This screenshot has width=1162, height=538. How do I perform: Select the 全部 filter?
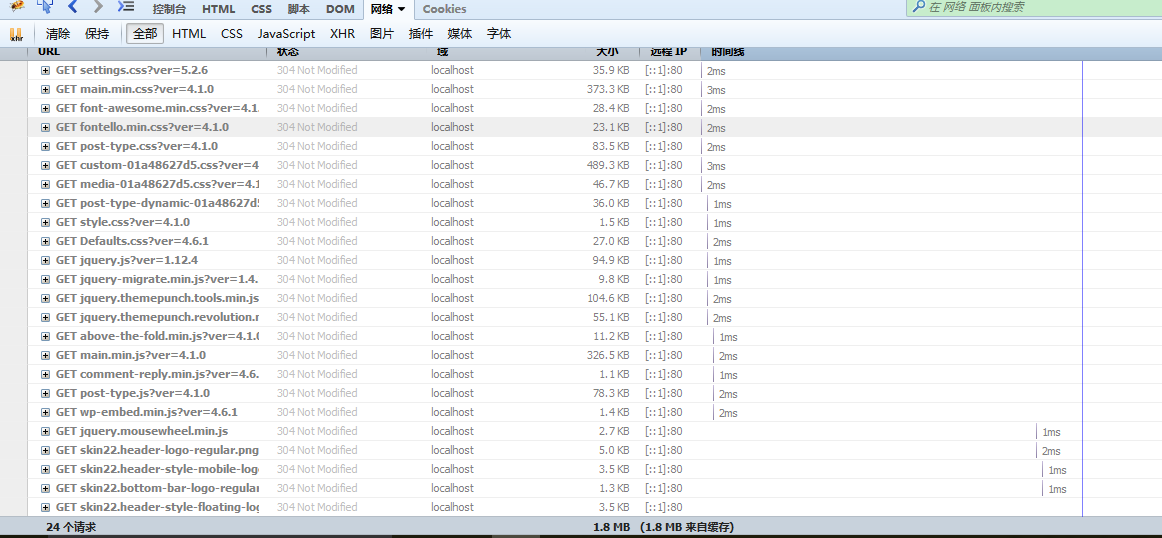pos(145,34)
